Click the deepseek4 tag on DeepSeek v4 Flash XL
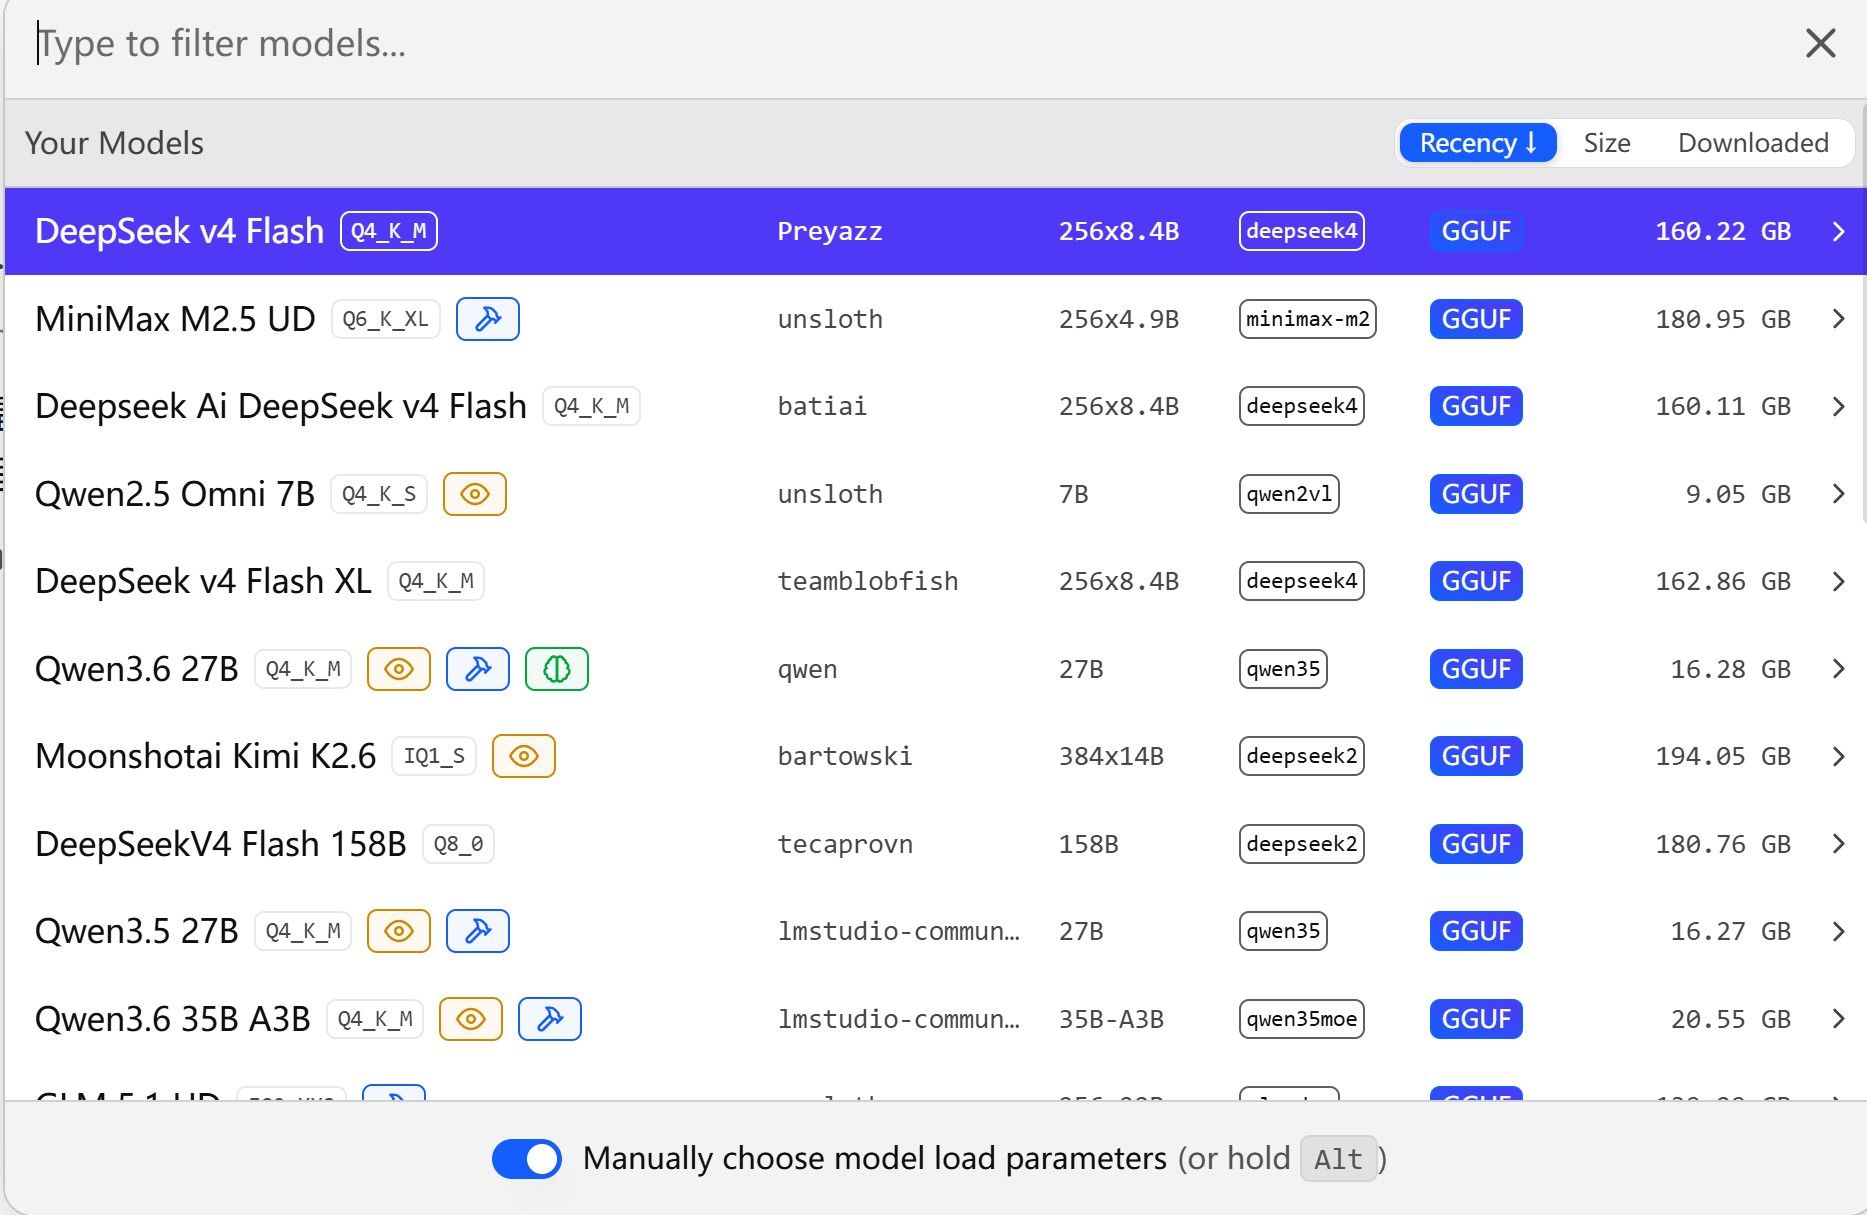 click(x=1301, y=581)
